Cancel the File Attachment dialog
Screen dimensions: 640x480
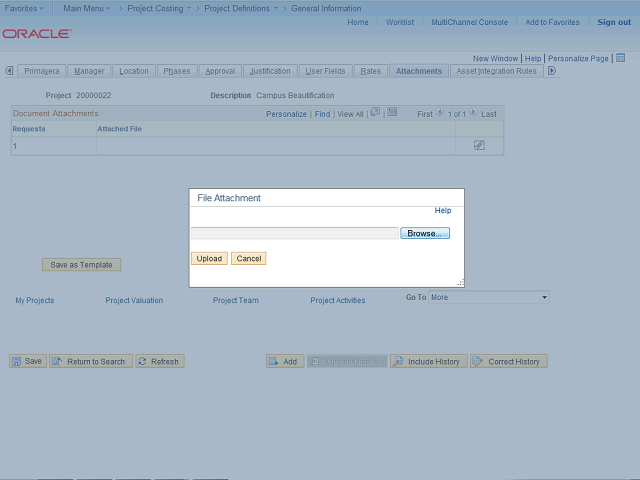pyautogui.click(x=249, y=258)
